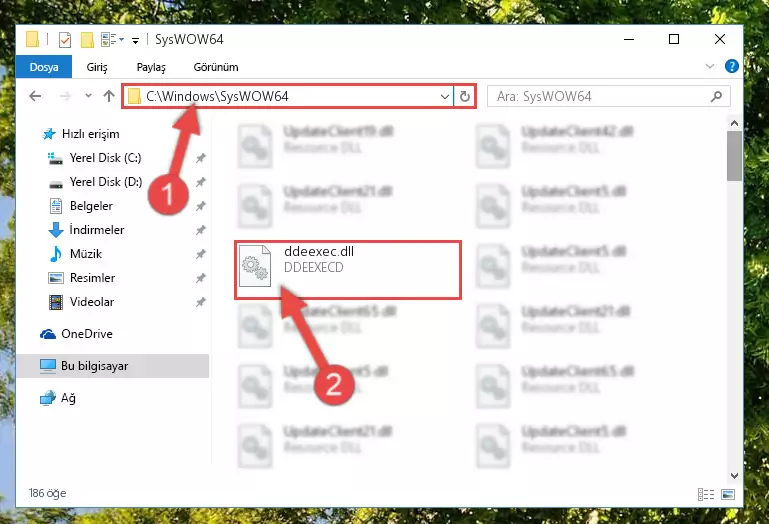Click the vertical scrollbar thumb

click(734, 156)
